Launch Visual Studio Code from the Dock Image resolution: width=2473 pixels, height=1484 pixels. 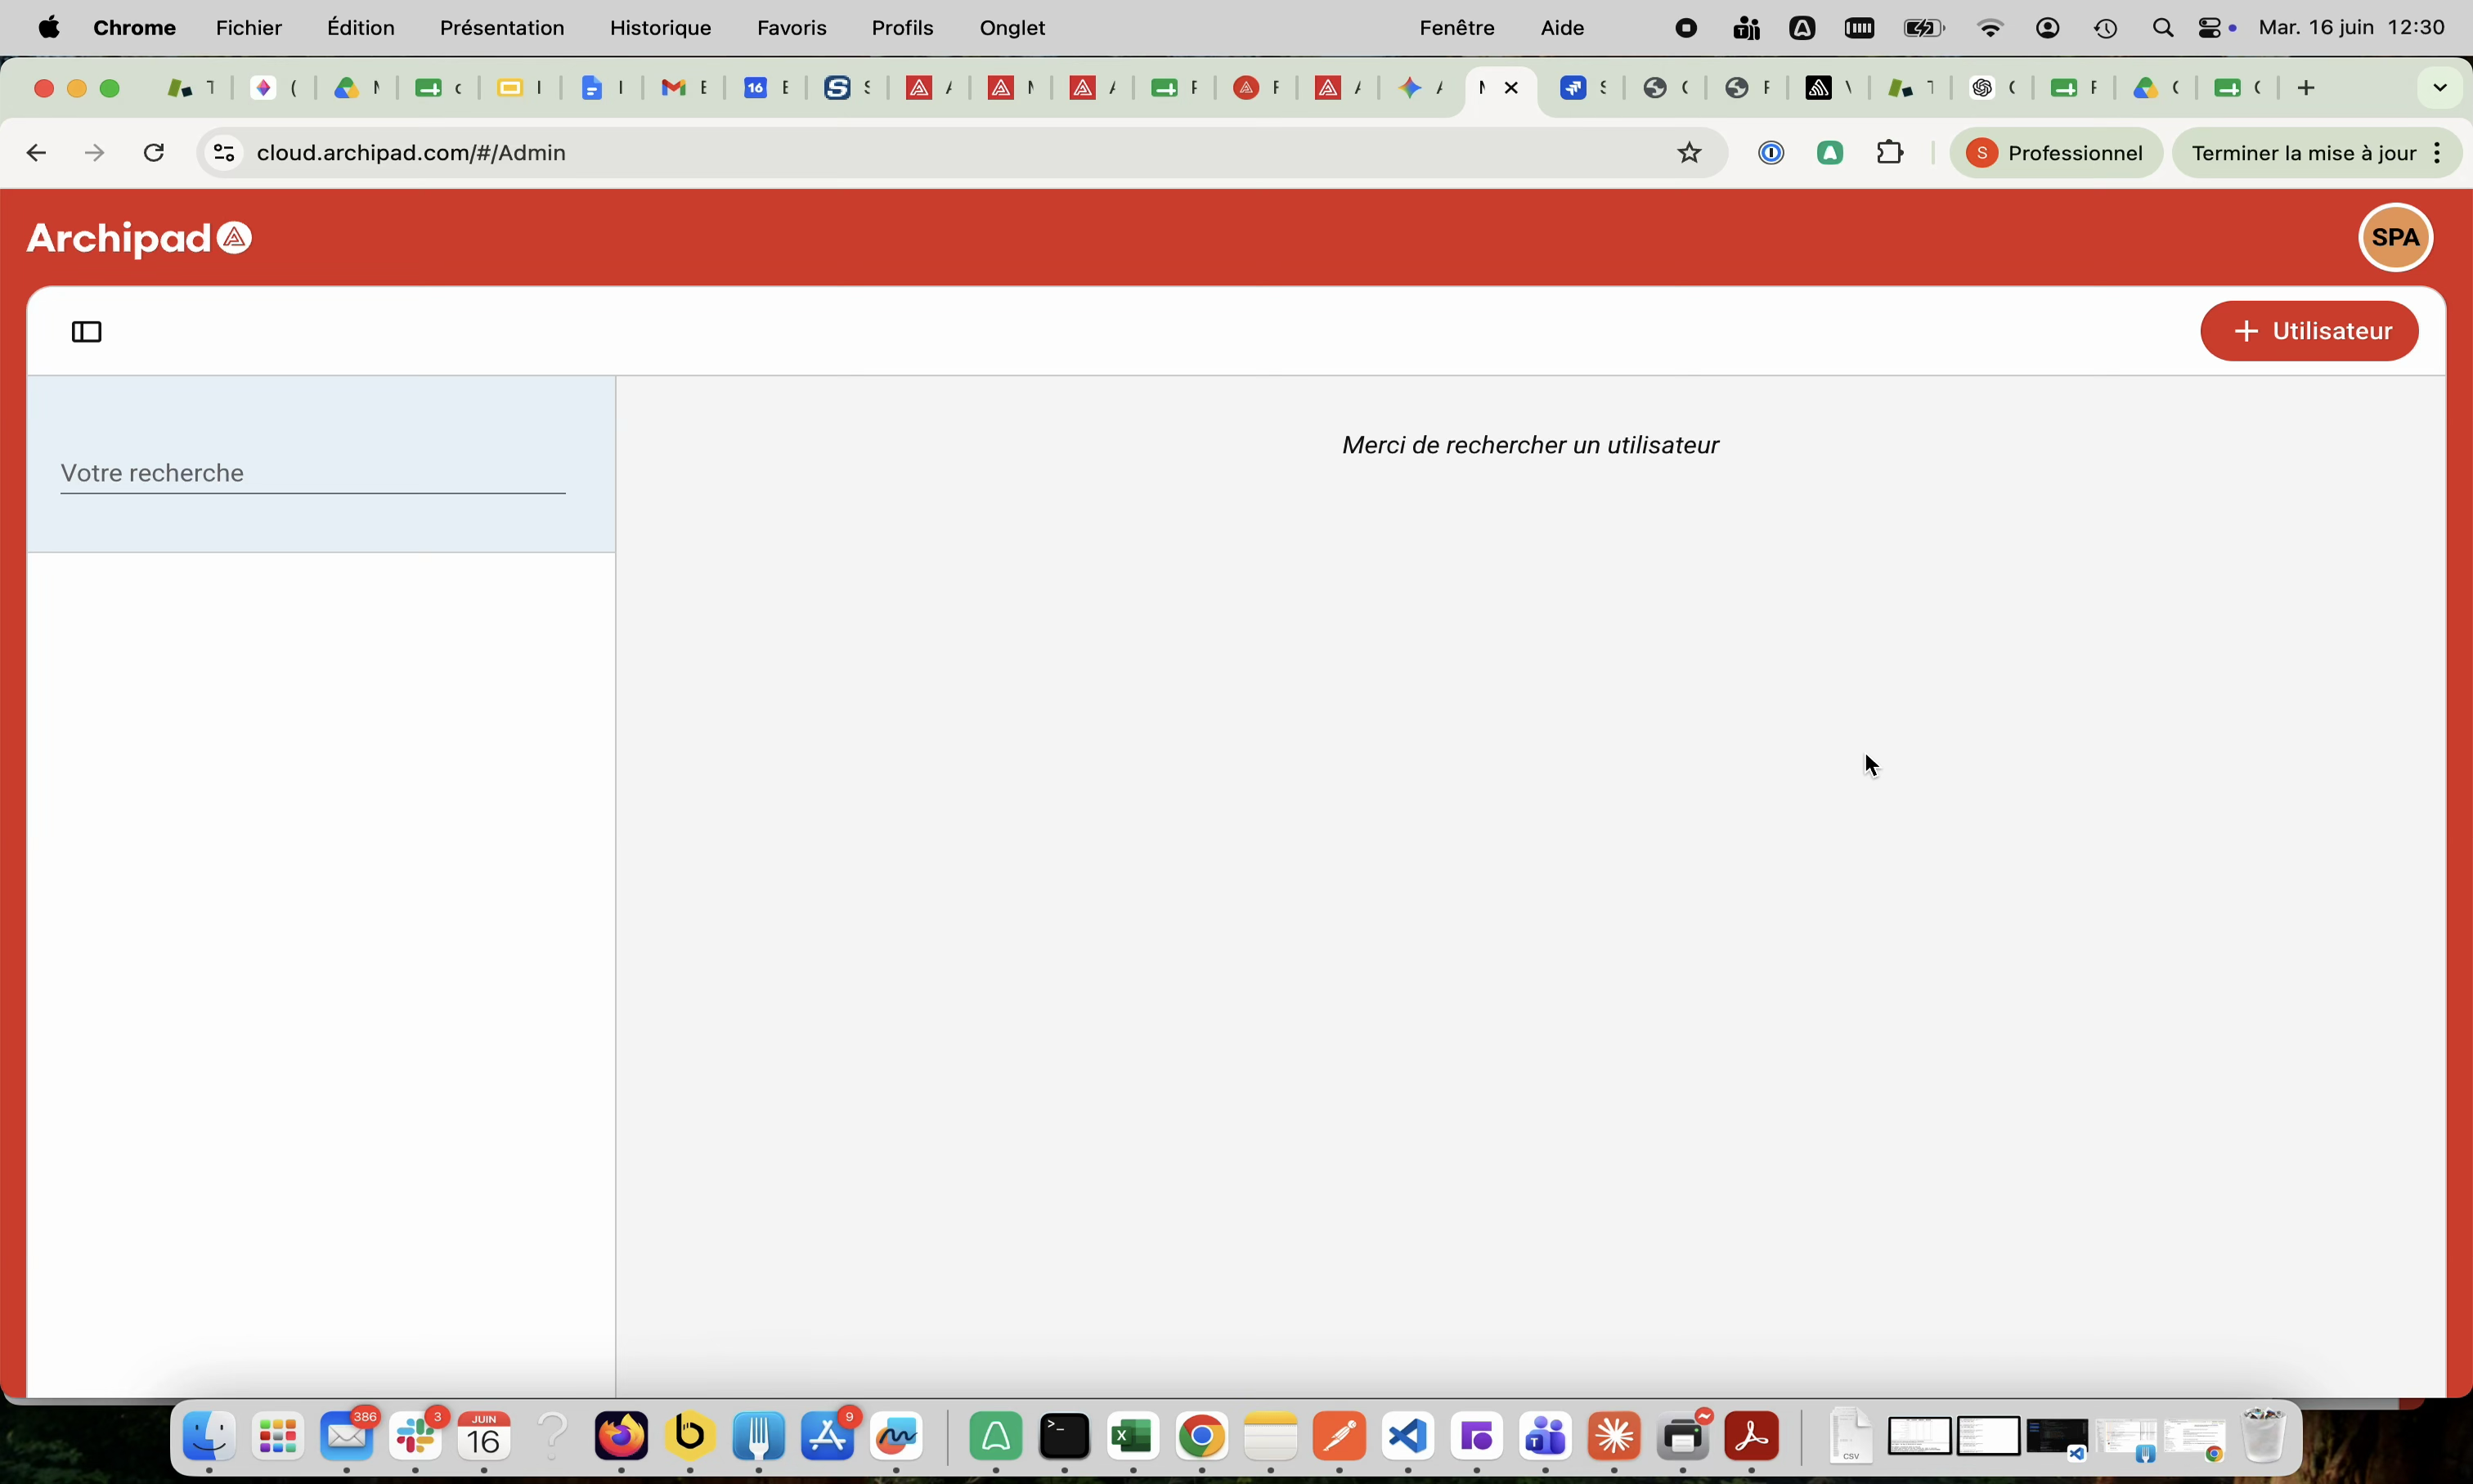point(1407,1437)
